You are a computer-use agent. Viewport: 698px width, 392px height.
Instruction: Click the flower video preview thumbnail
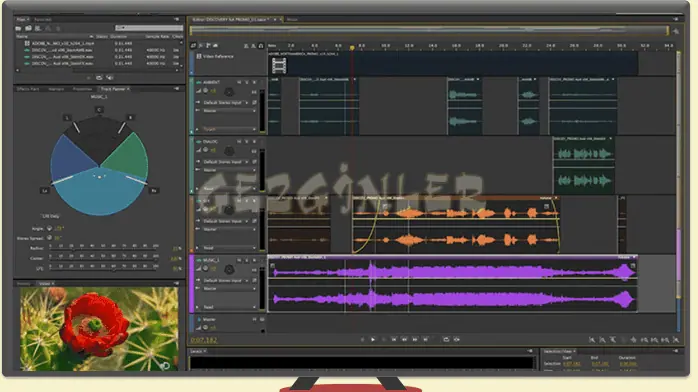tap(99, 329)
